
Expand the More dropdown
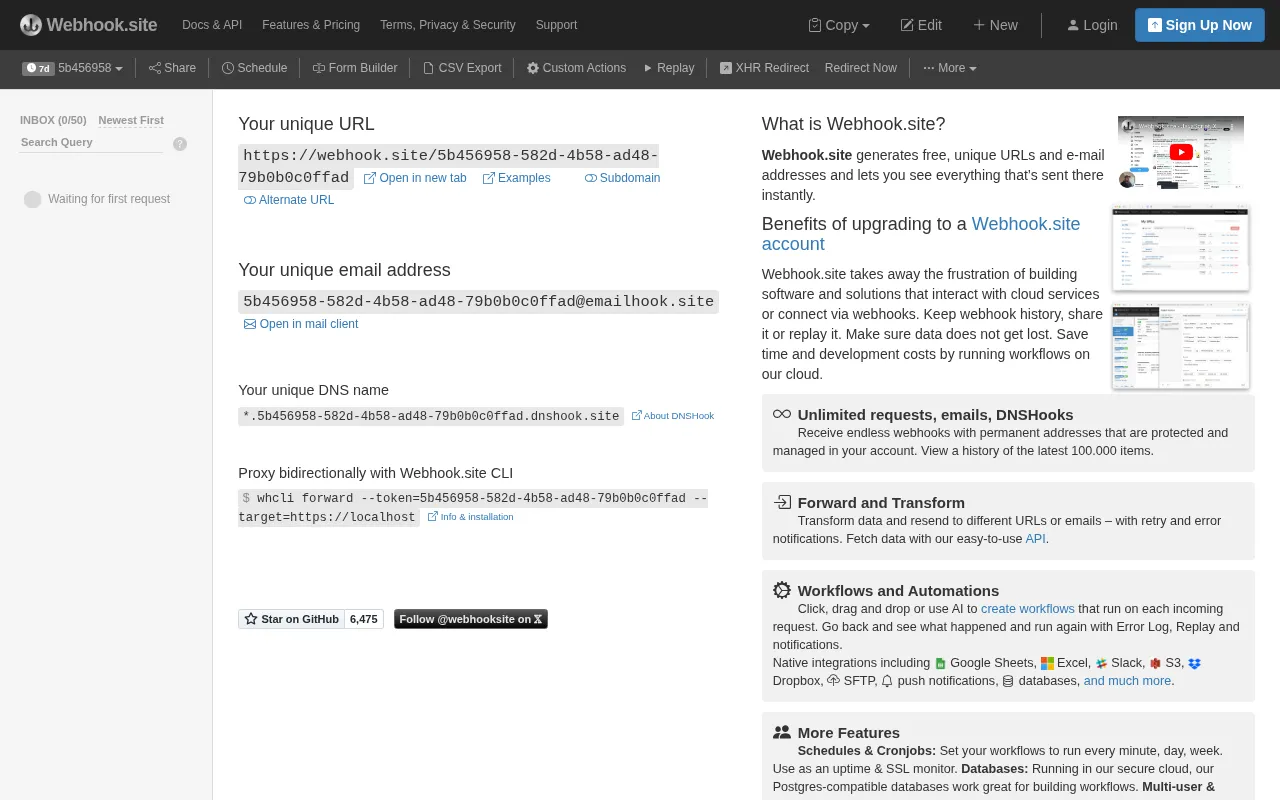pyautogui.click(x=949, y=68)
